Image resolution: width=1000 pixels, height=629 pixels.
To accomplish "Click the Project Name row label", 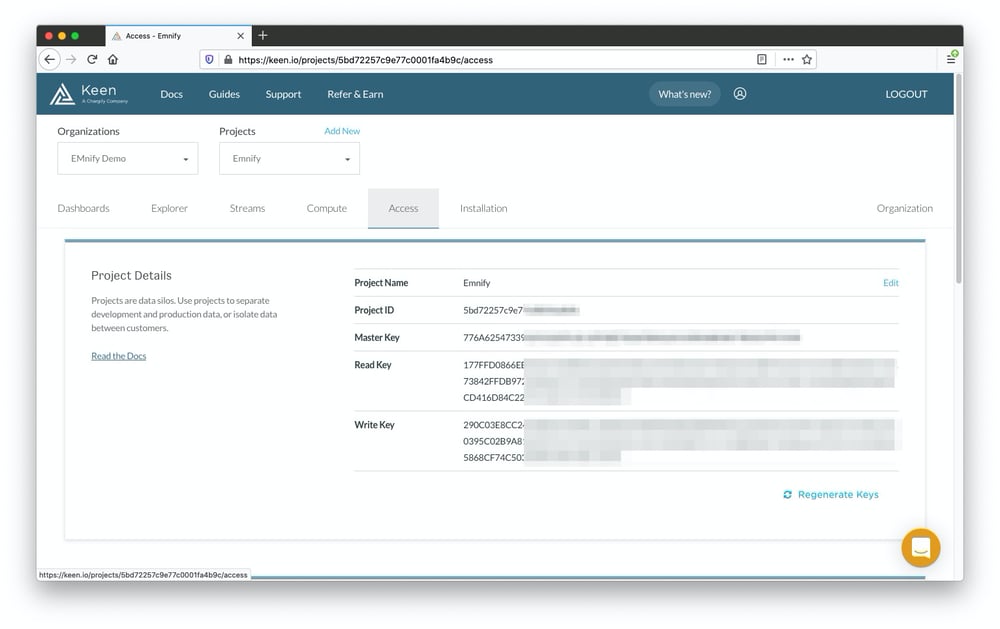I will pos(381,283).
